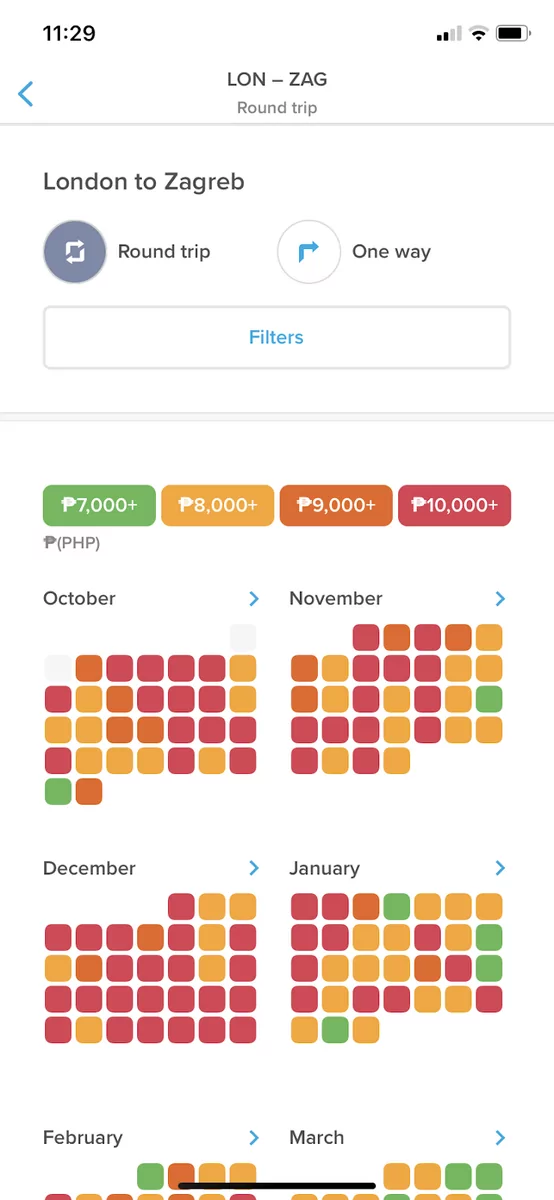Select the green day in October's last row
This screenshot has height=1200, width=554.
[58, 792]
